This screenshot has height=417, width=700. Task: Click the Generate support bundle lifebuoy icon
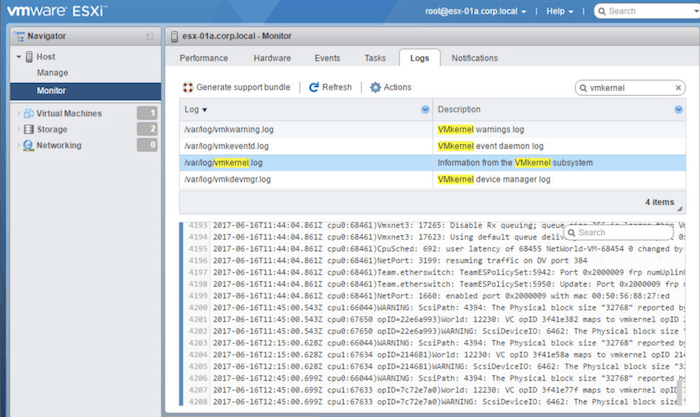click(188, 88)
